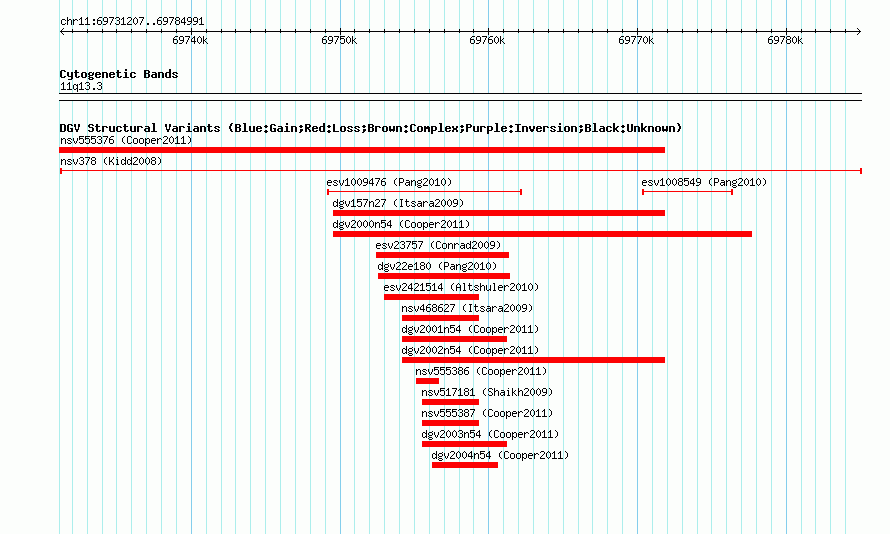The width and height of the screenshot is (890, 534).
Task: Click the nsv555387 red bar
Action: [x=450, y=423]
